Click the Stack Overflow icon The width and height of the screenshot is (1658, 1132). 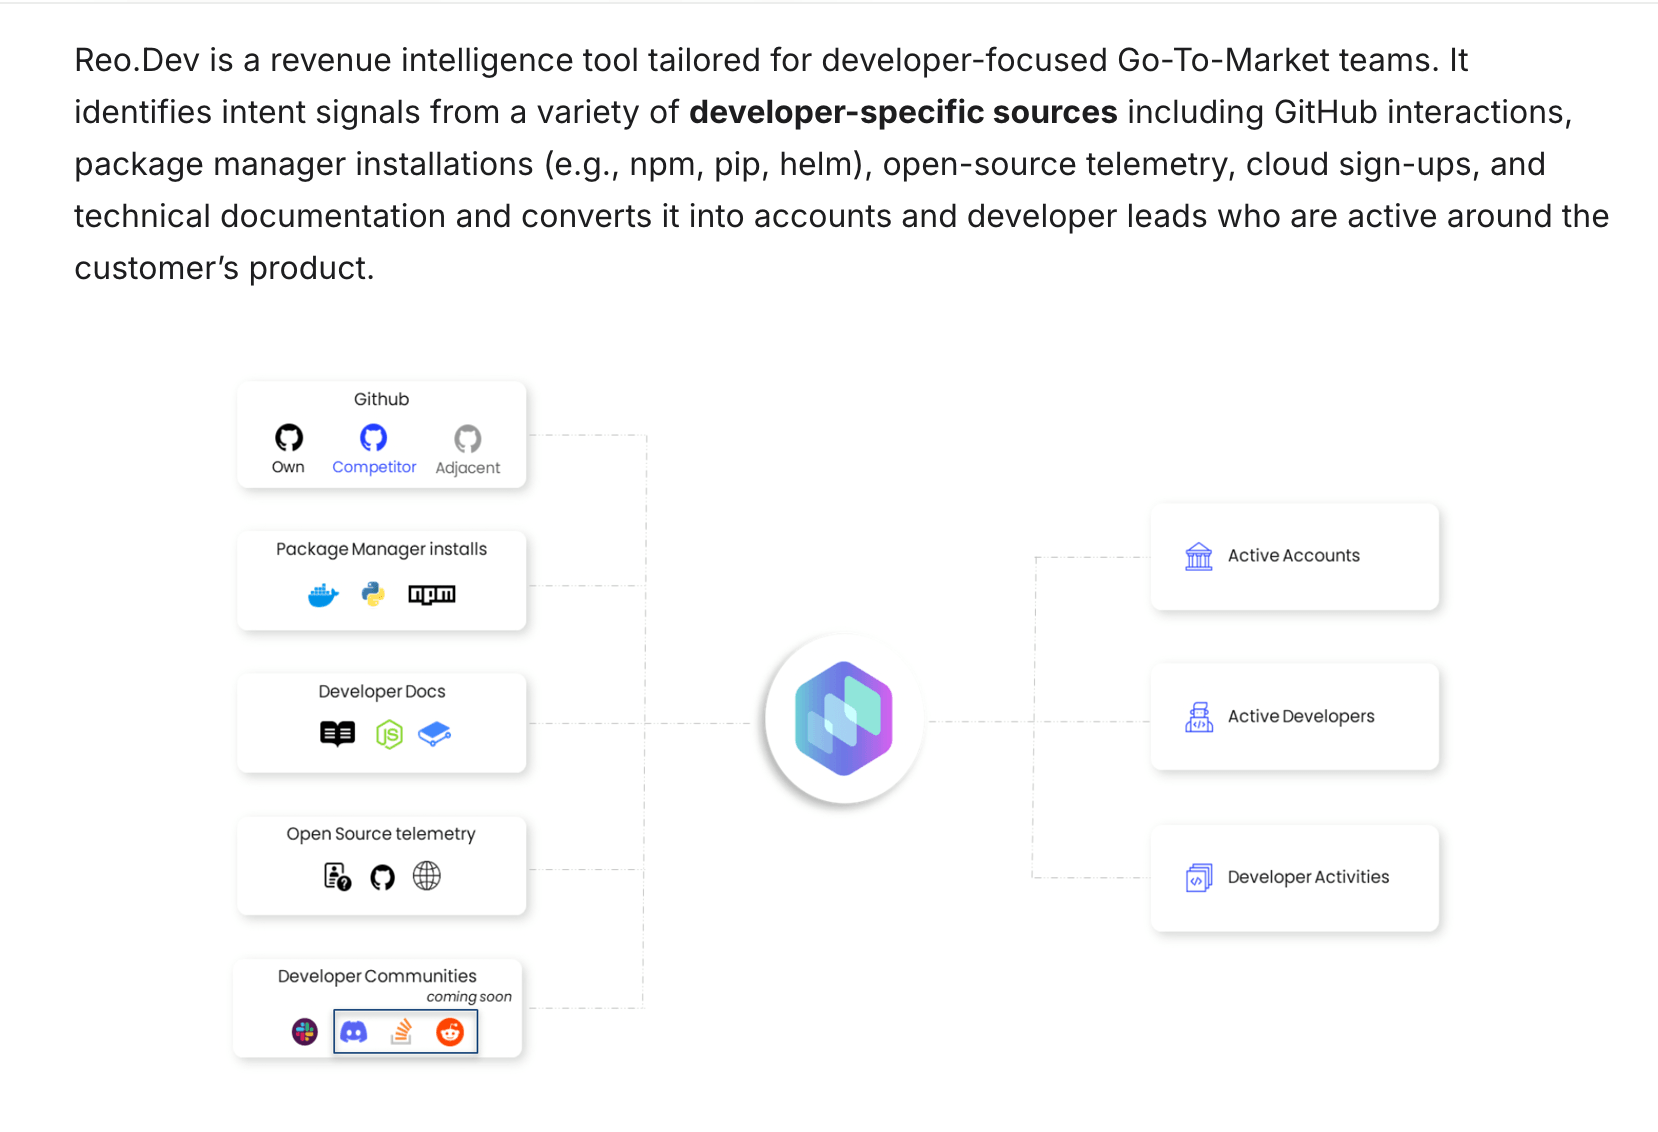(402, 1031)
